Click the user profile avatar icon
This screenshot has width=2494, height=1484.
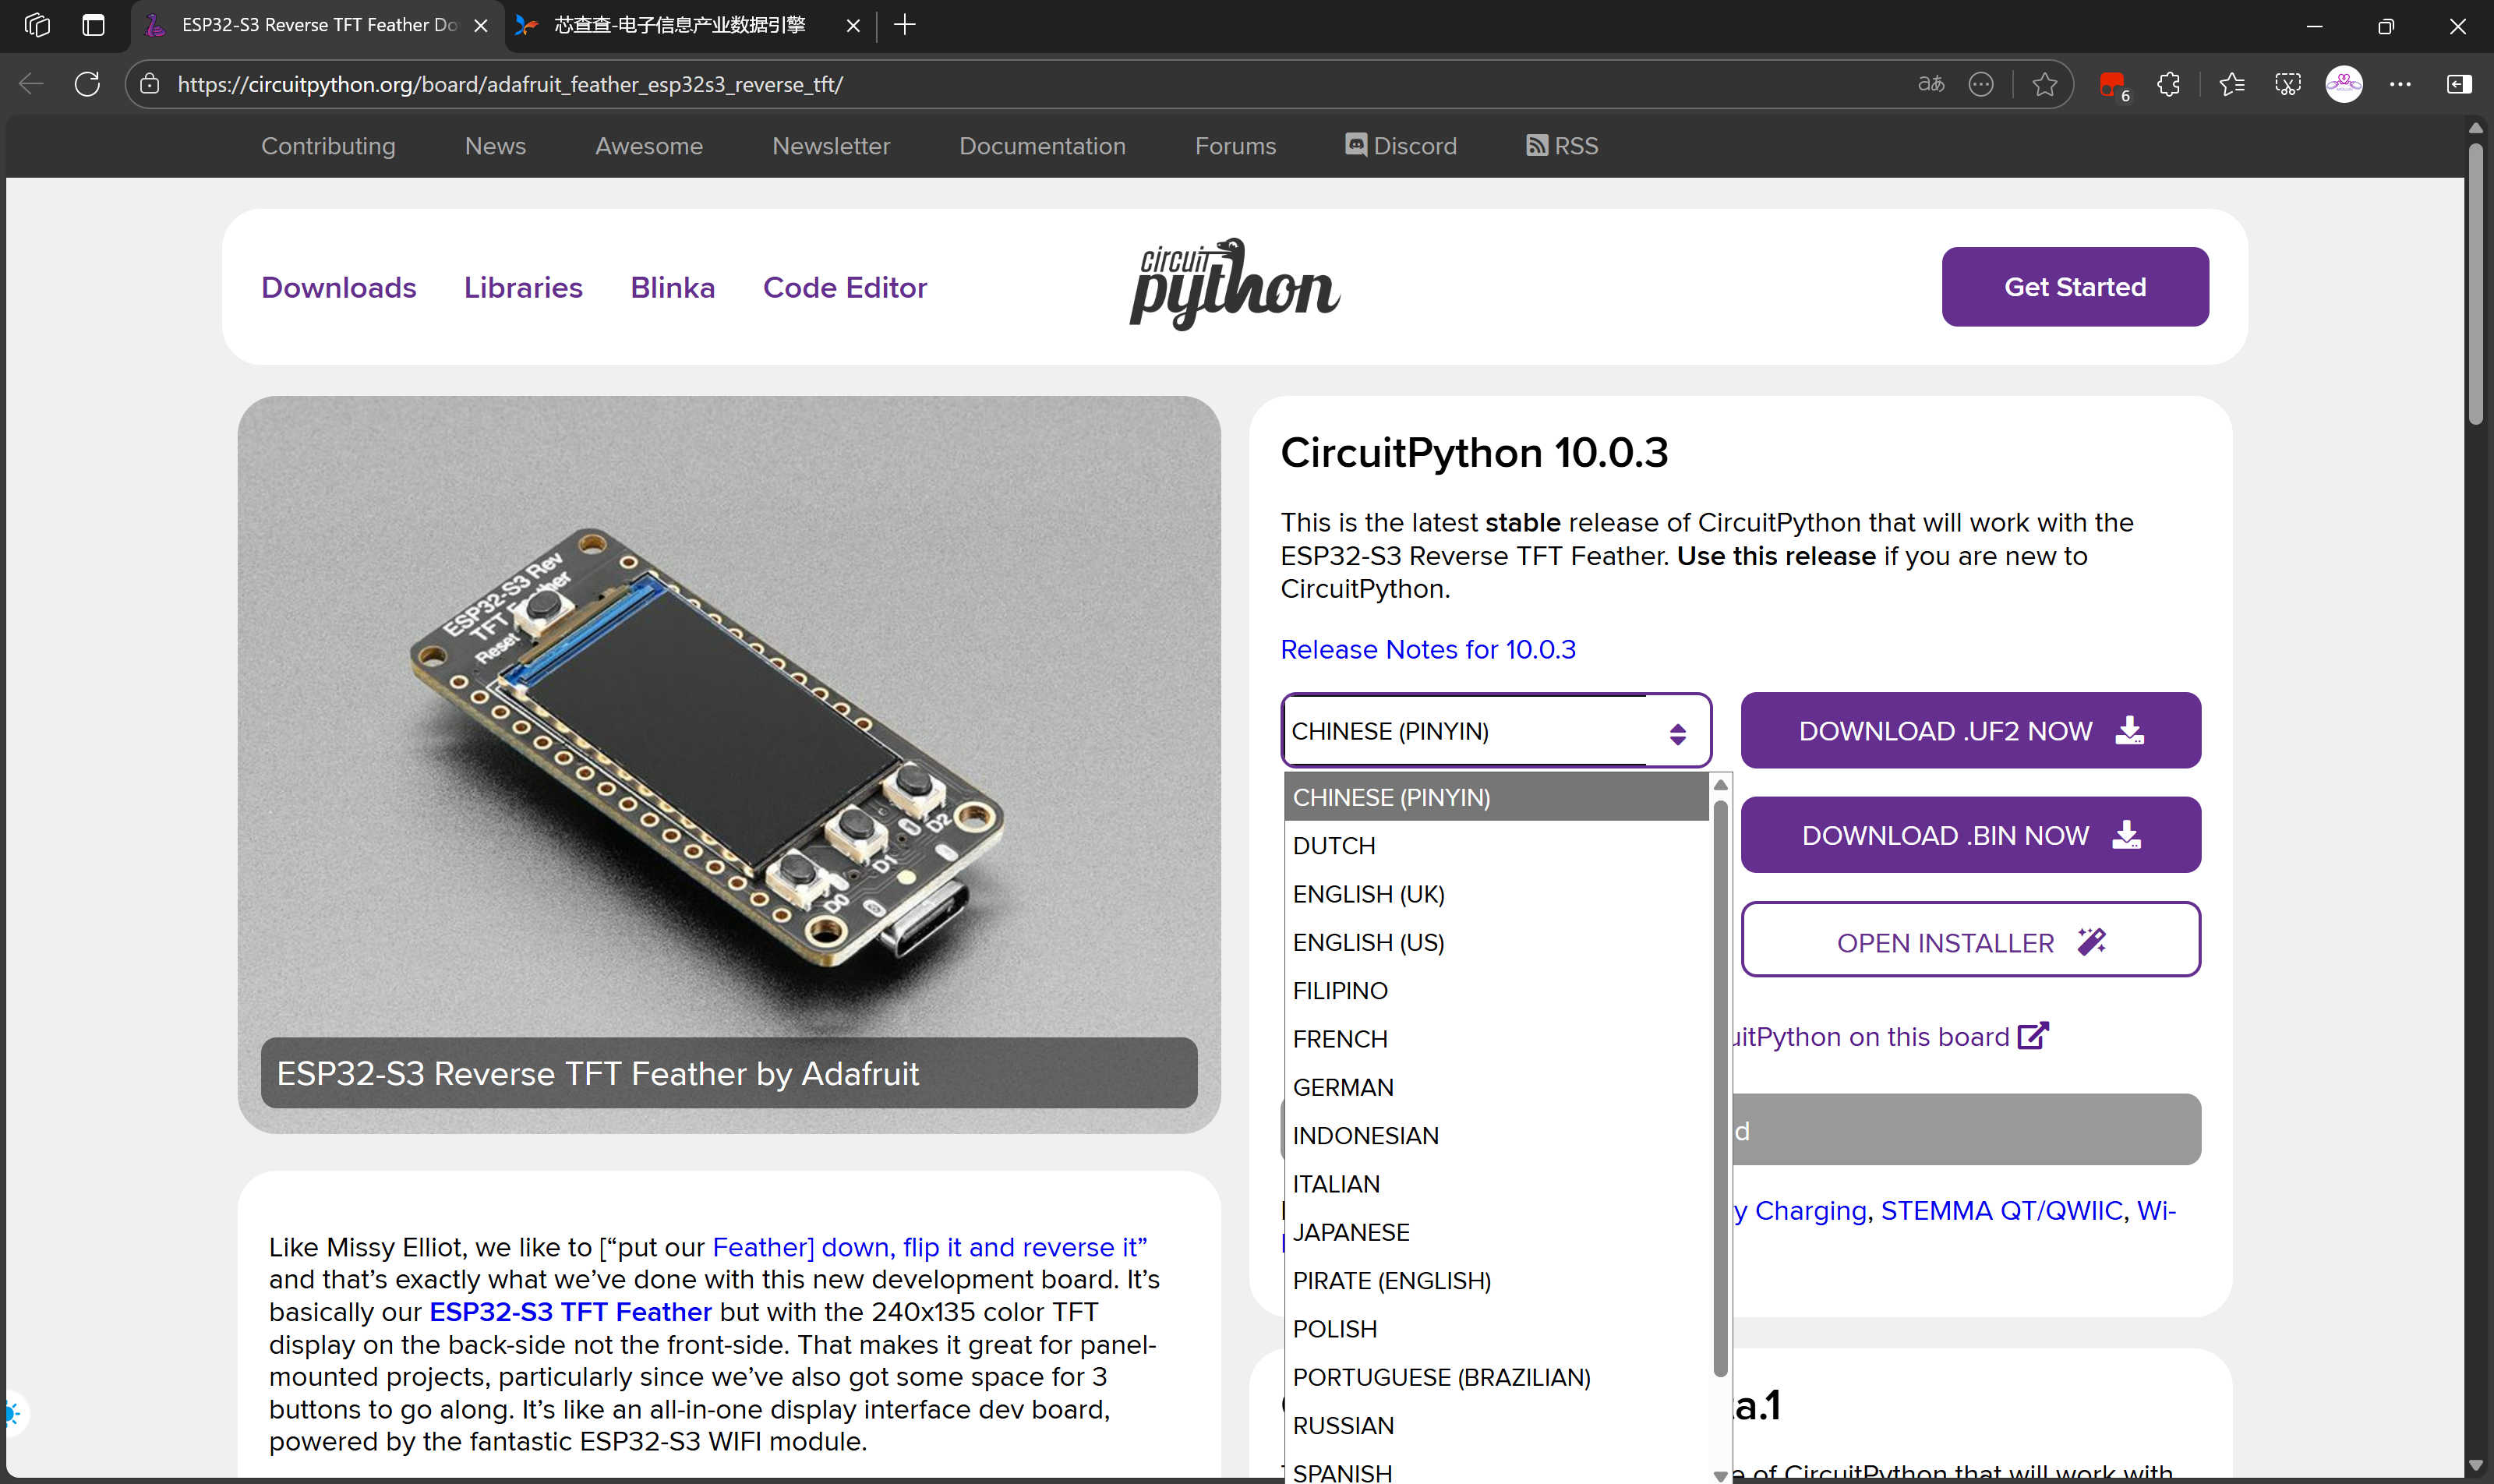click(2343, 84)
